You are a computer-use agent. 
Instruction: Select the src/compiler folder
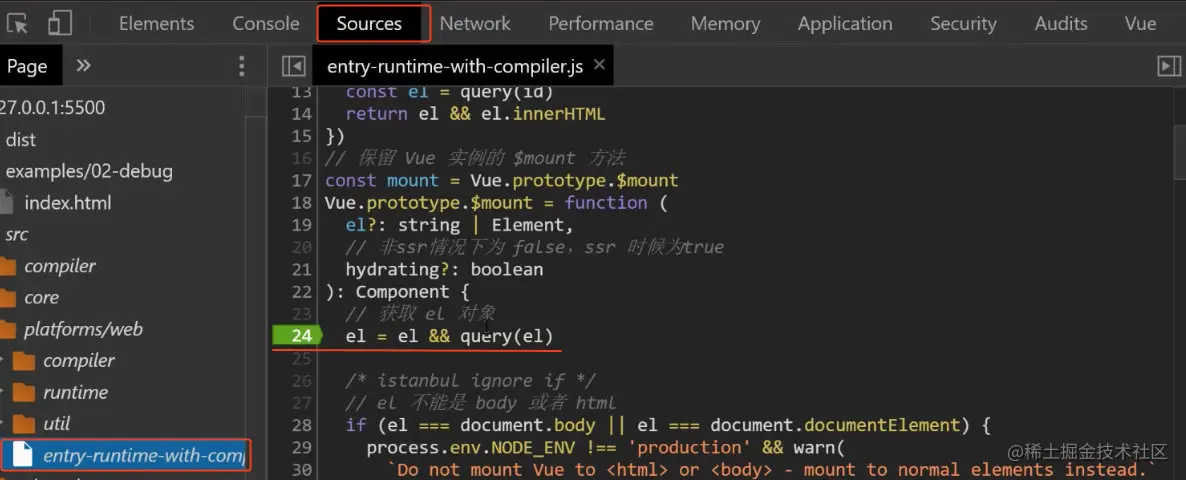pos(60,266)
